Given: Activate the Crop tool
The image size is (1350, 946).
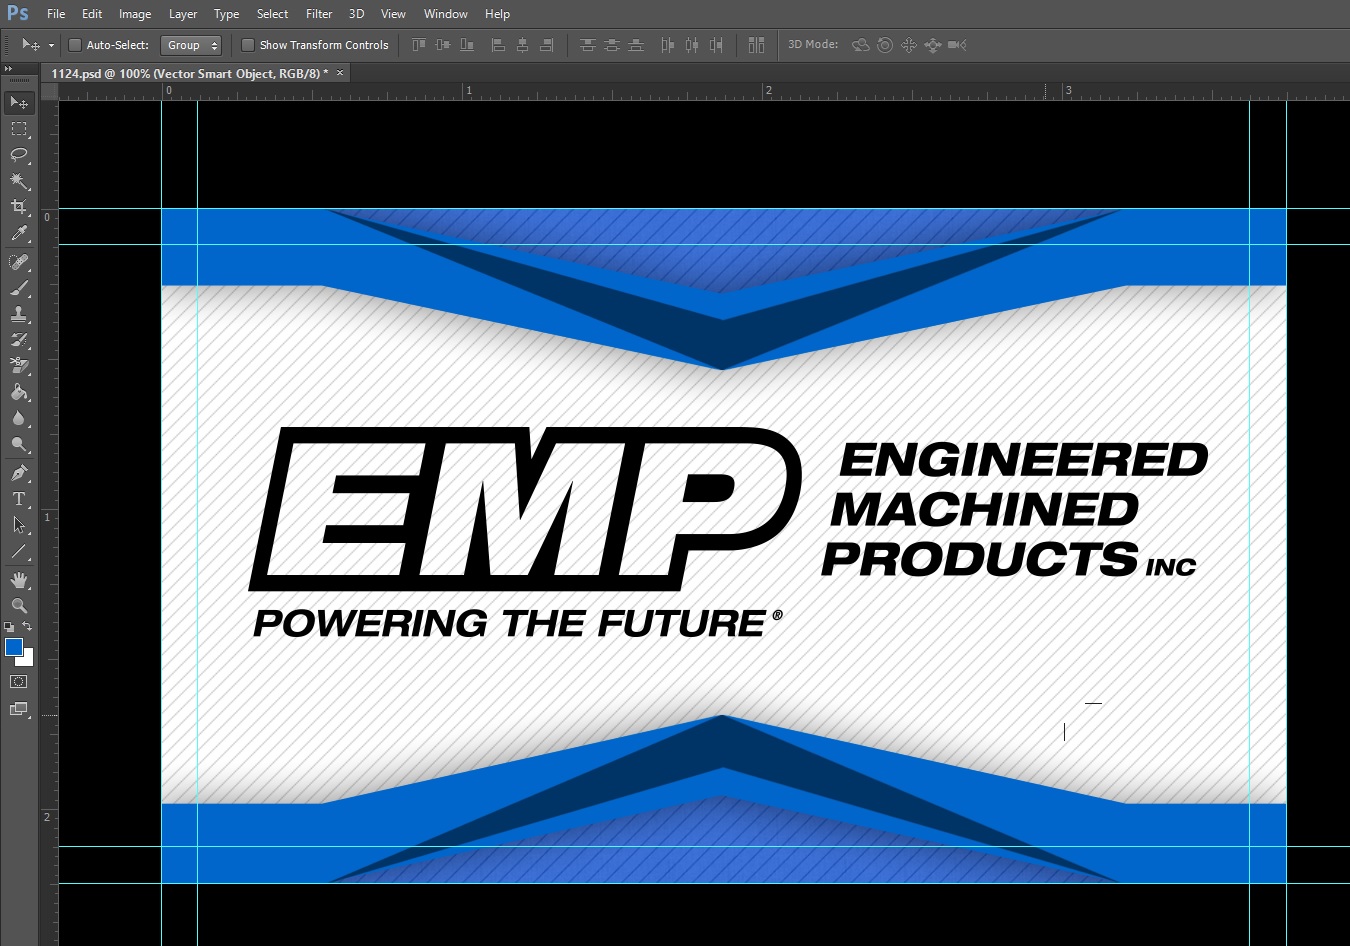Looking at the screenshot, I should click(x=18, y=207).
